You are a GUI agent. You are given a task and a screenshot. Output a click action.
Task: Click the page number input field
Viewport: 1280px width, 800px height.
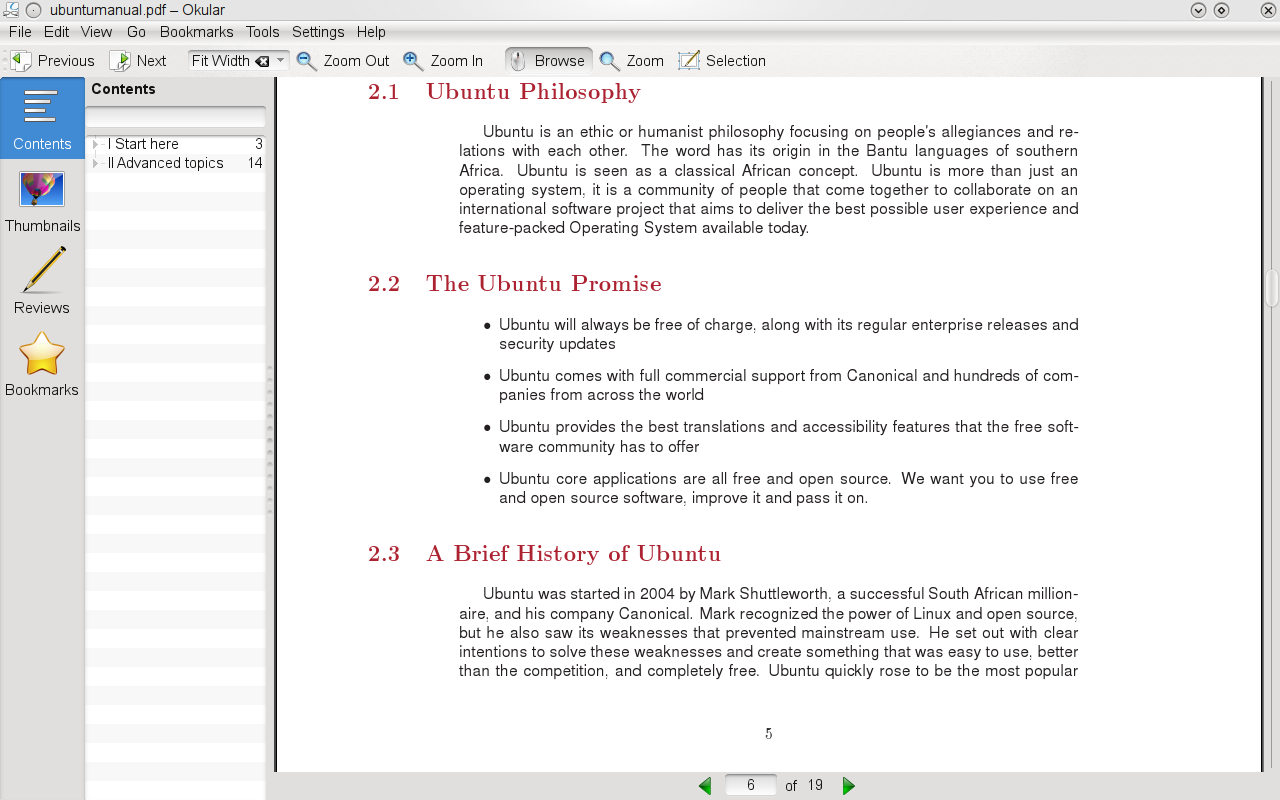[x=750, y=786]
